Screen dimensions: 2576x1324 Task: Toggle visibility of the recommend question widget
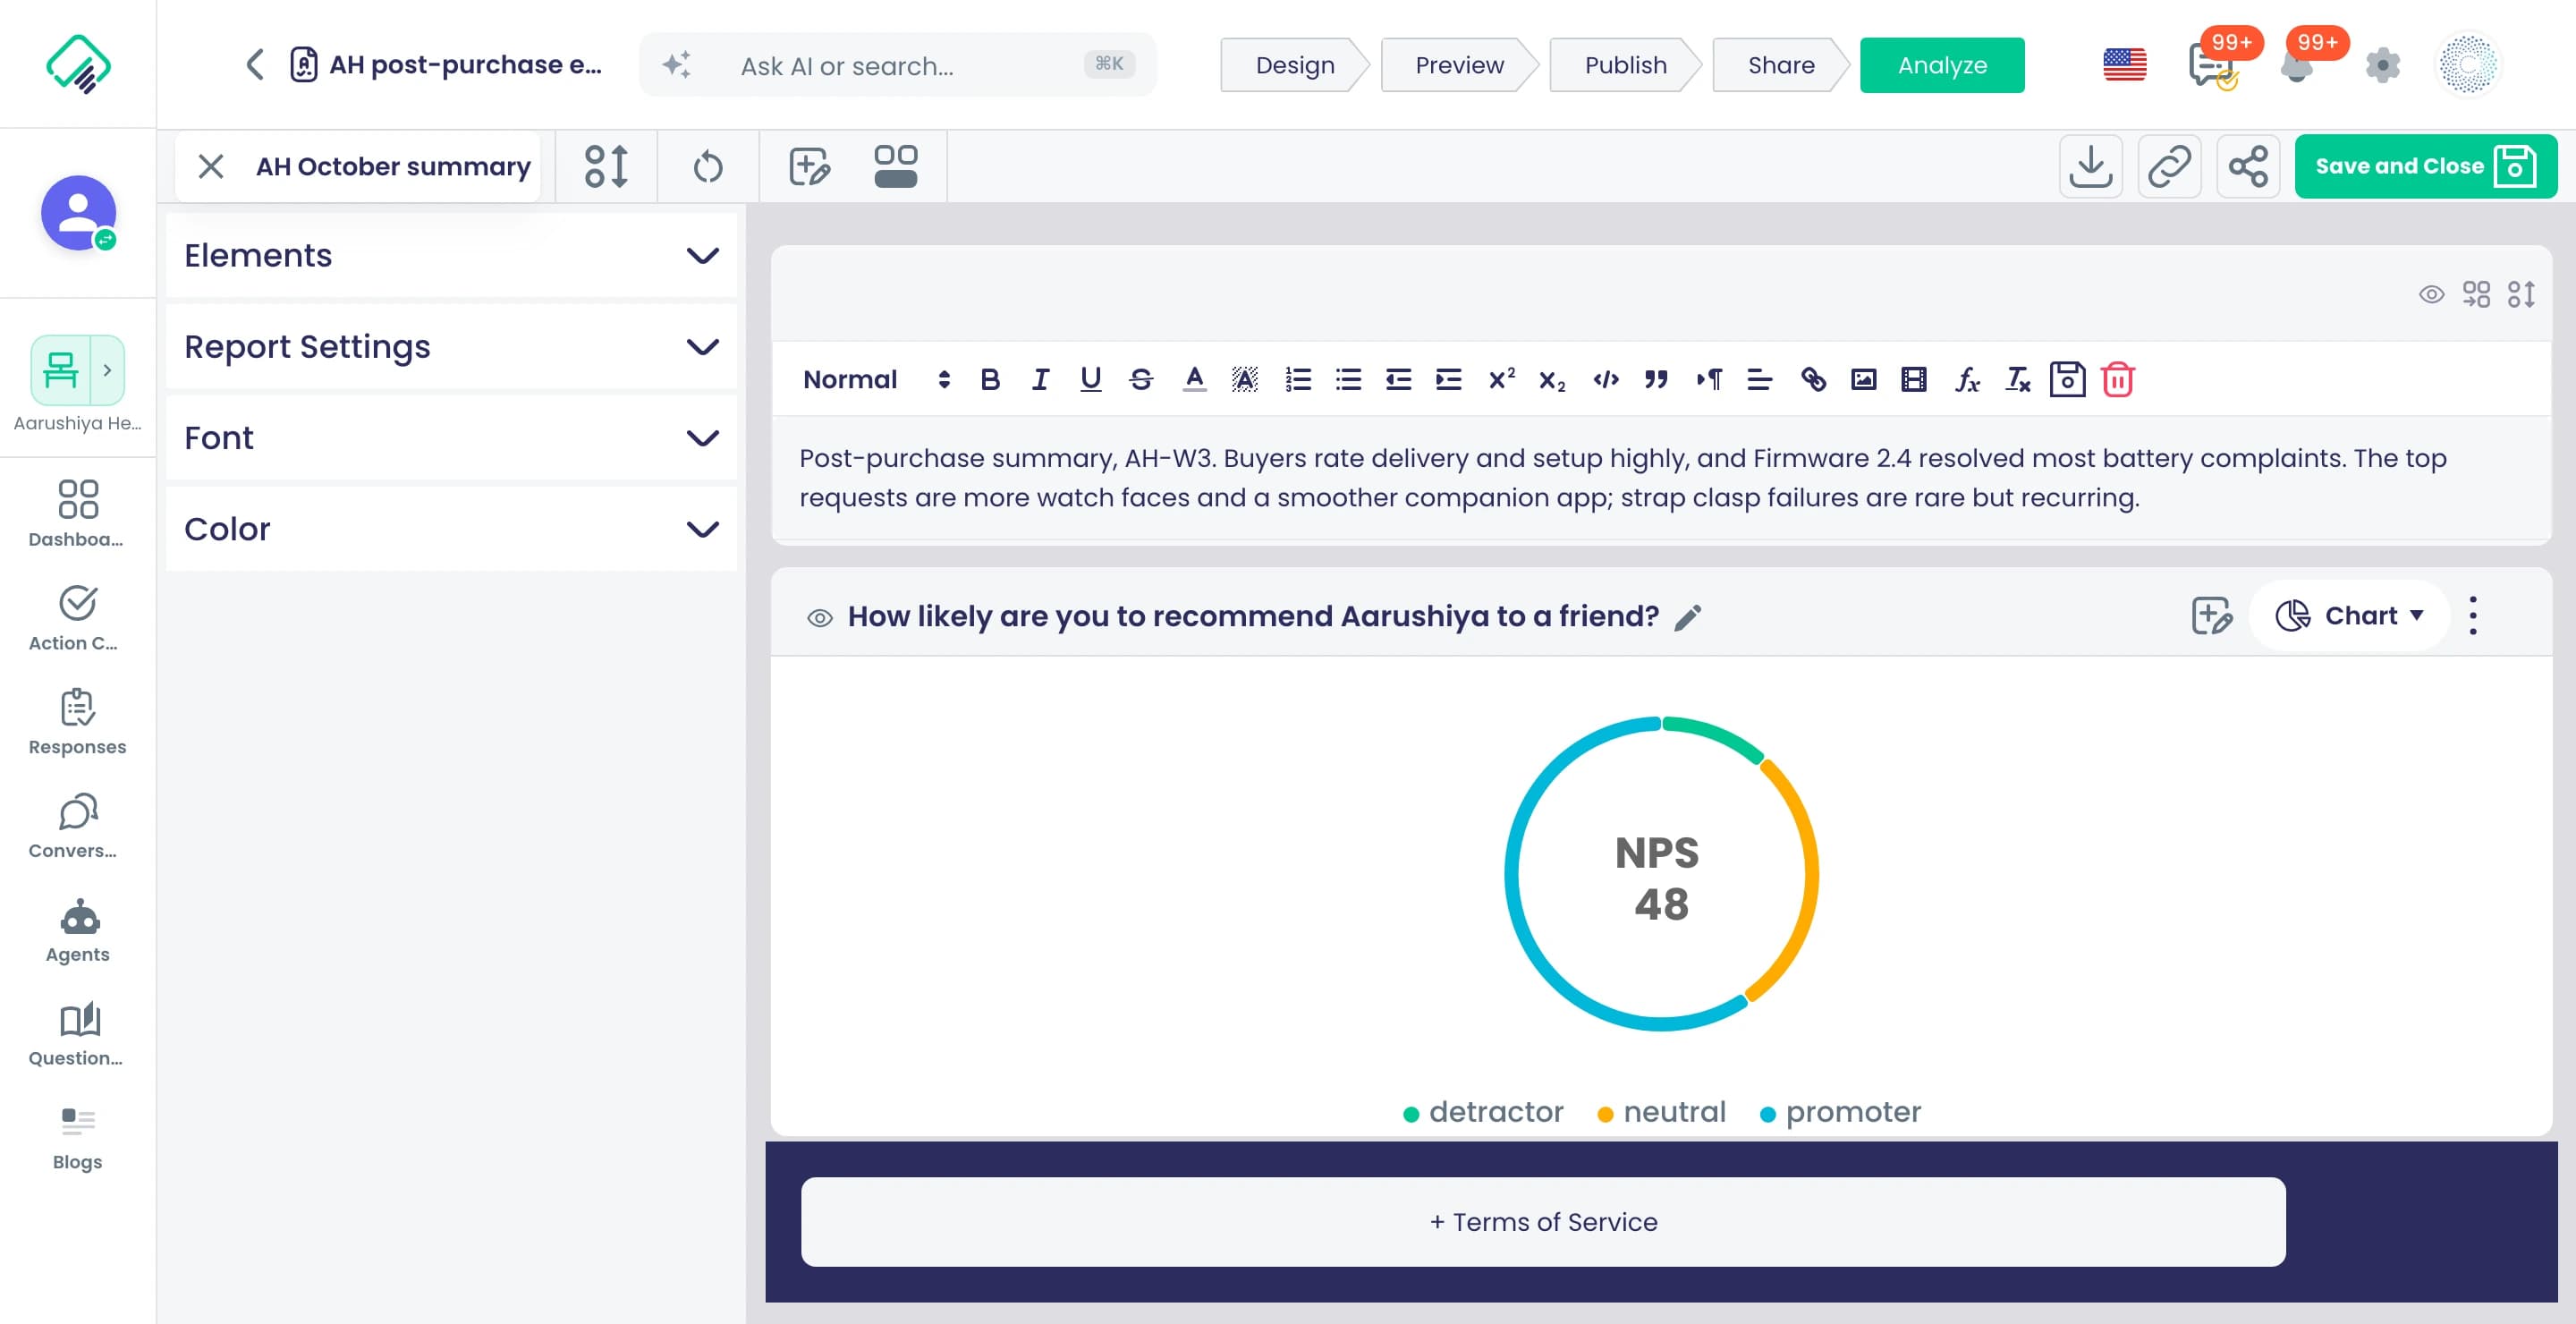point(819,618)
